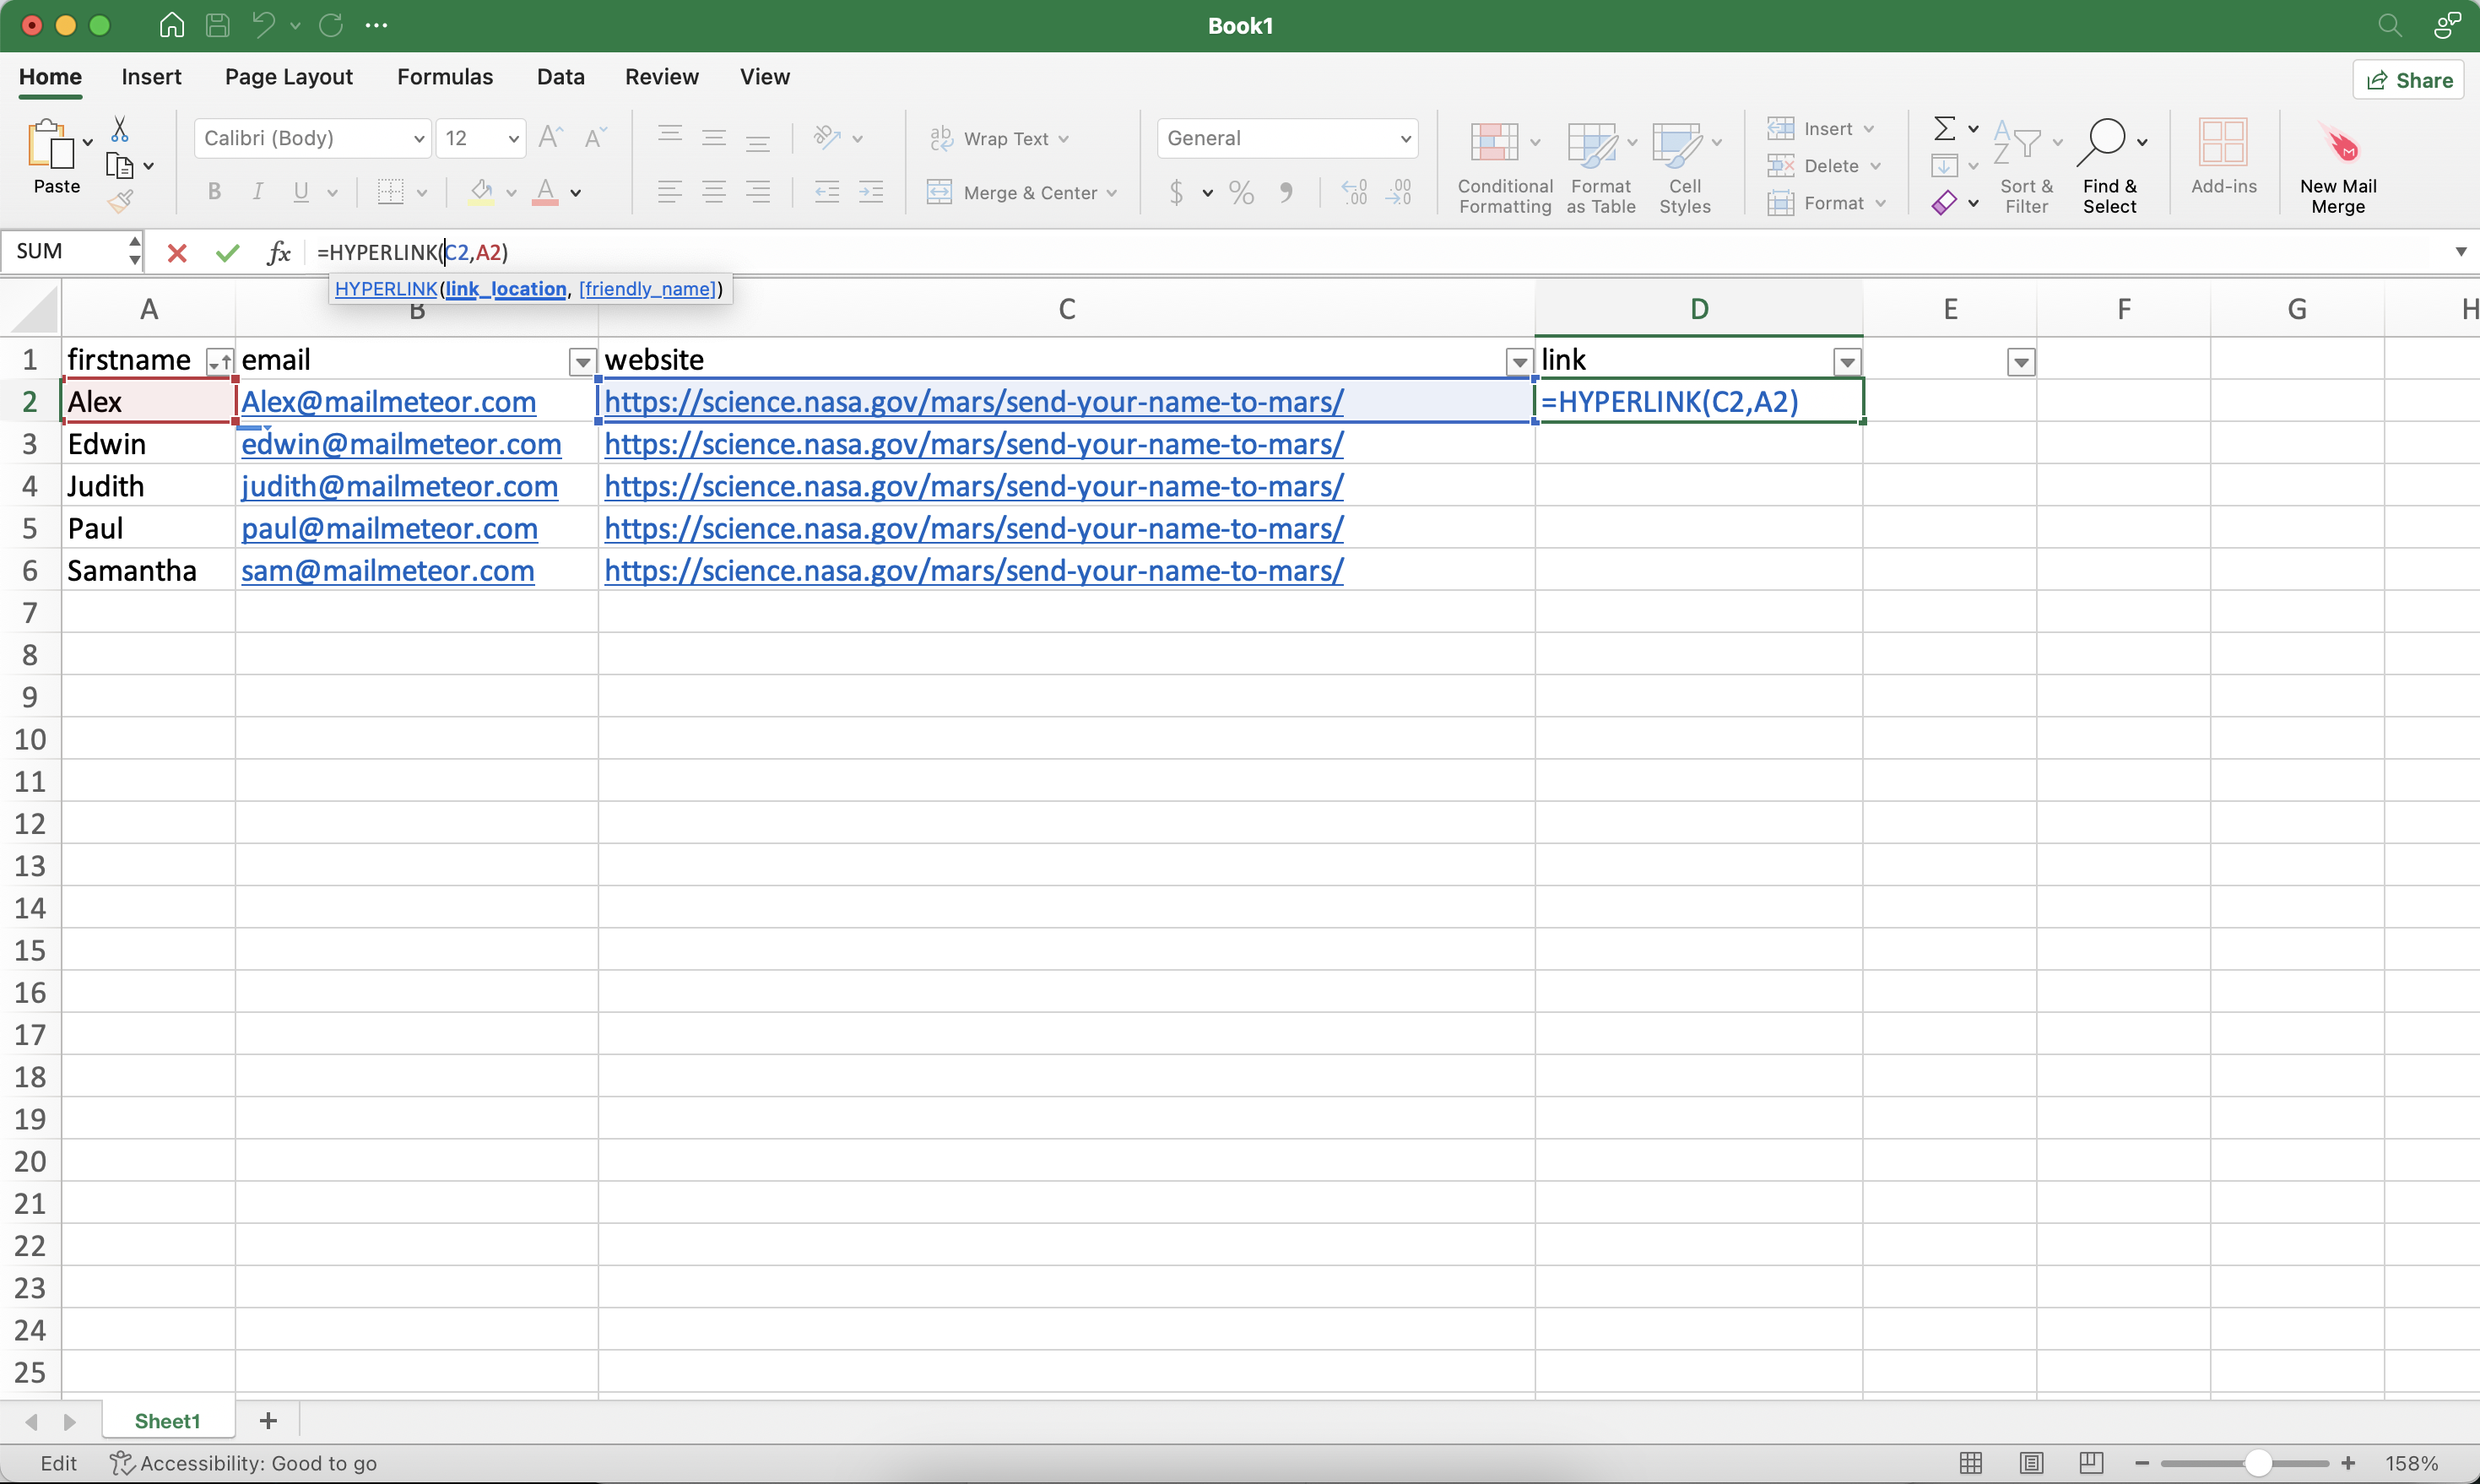The image size is (2480, 1484).
Task: Open the website column filter dropdown
Action: point(1519,362)
